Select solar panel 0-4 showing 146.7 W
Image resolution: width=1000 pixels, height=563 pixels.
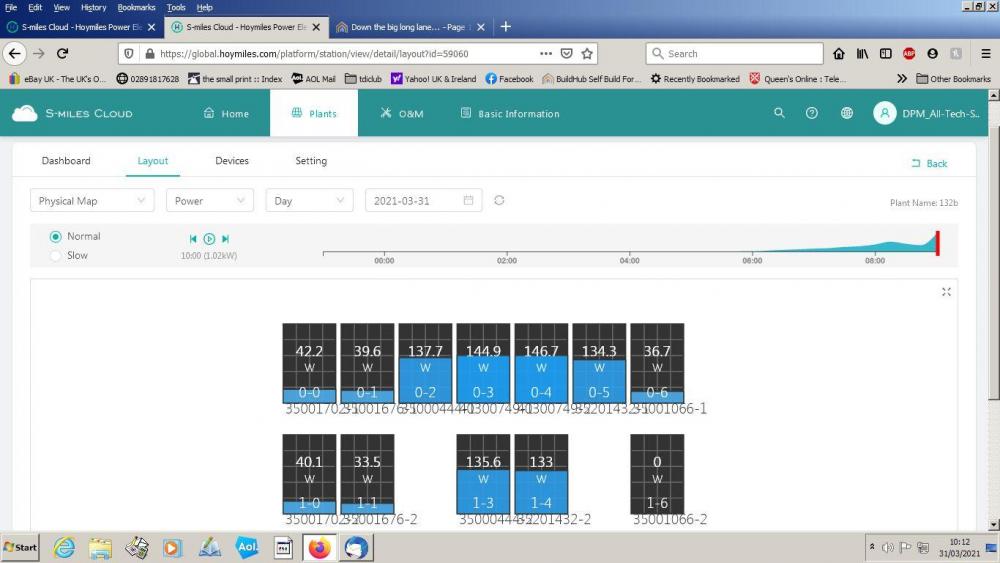pyautogui.click(x=541, y=363)
